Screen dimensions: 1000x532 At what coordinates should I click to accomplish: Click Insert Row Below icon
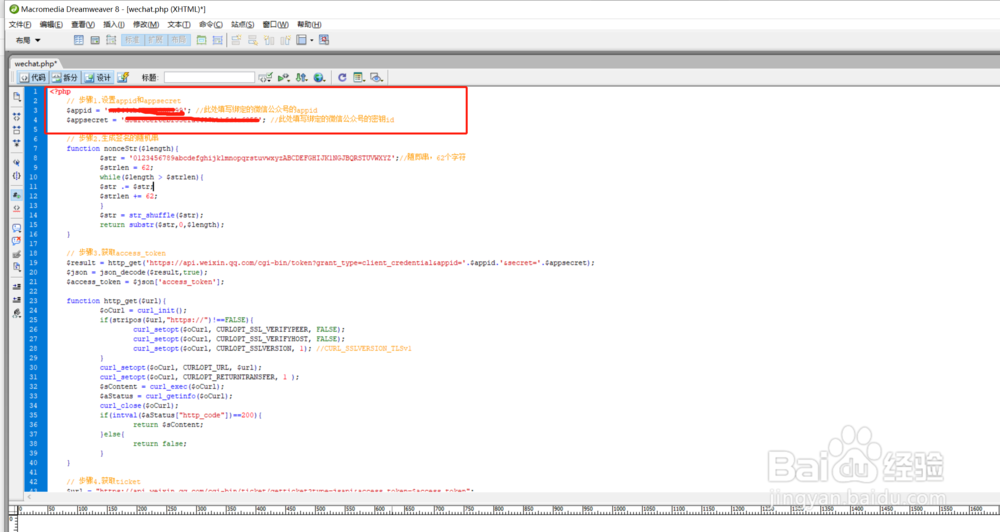coord(253,40)
